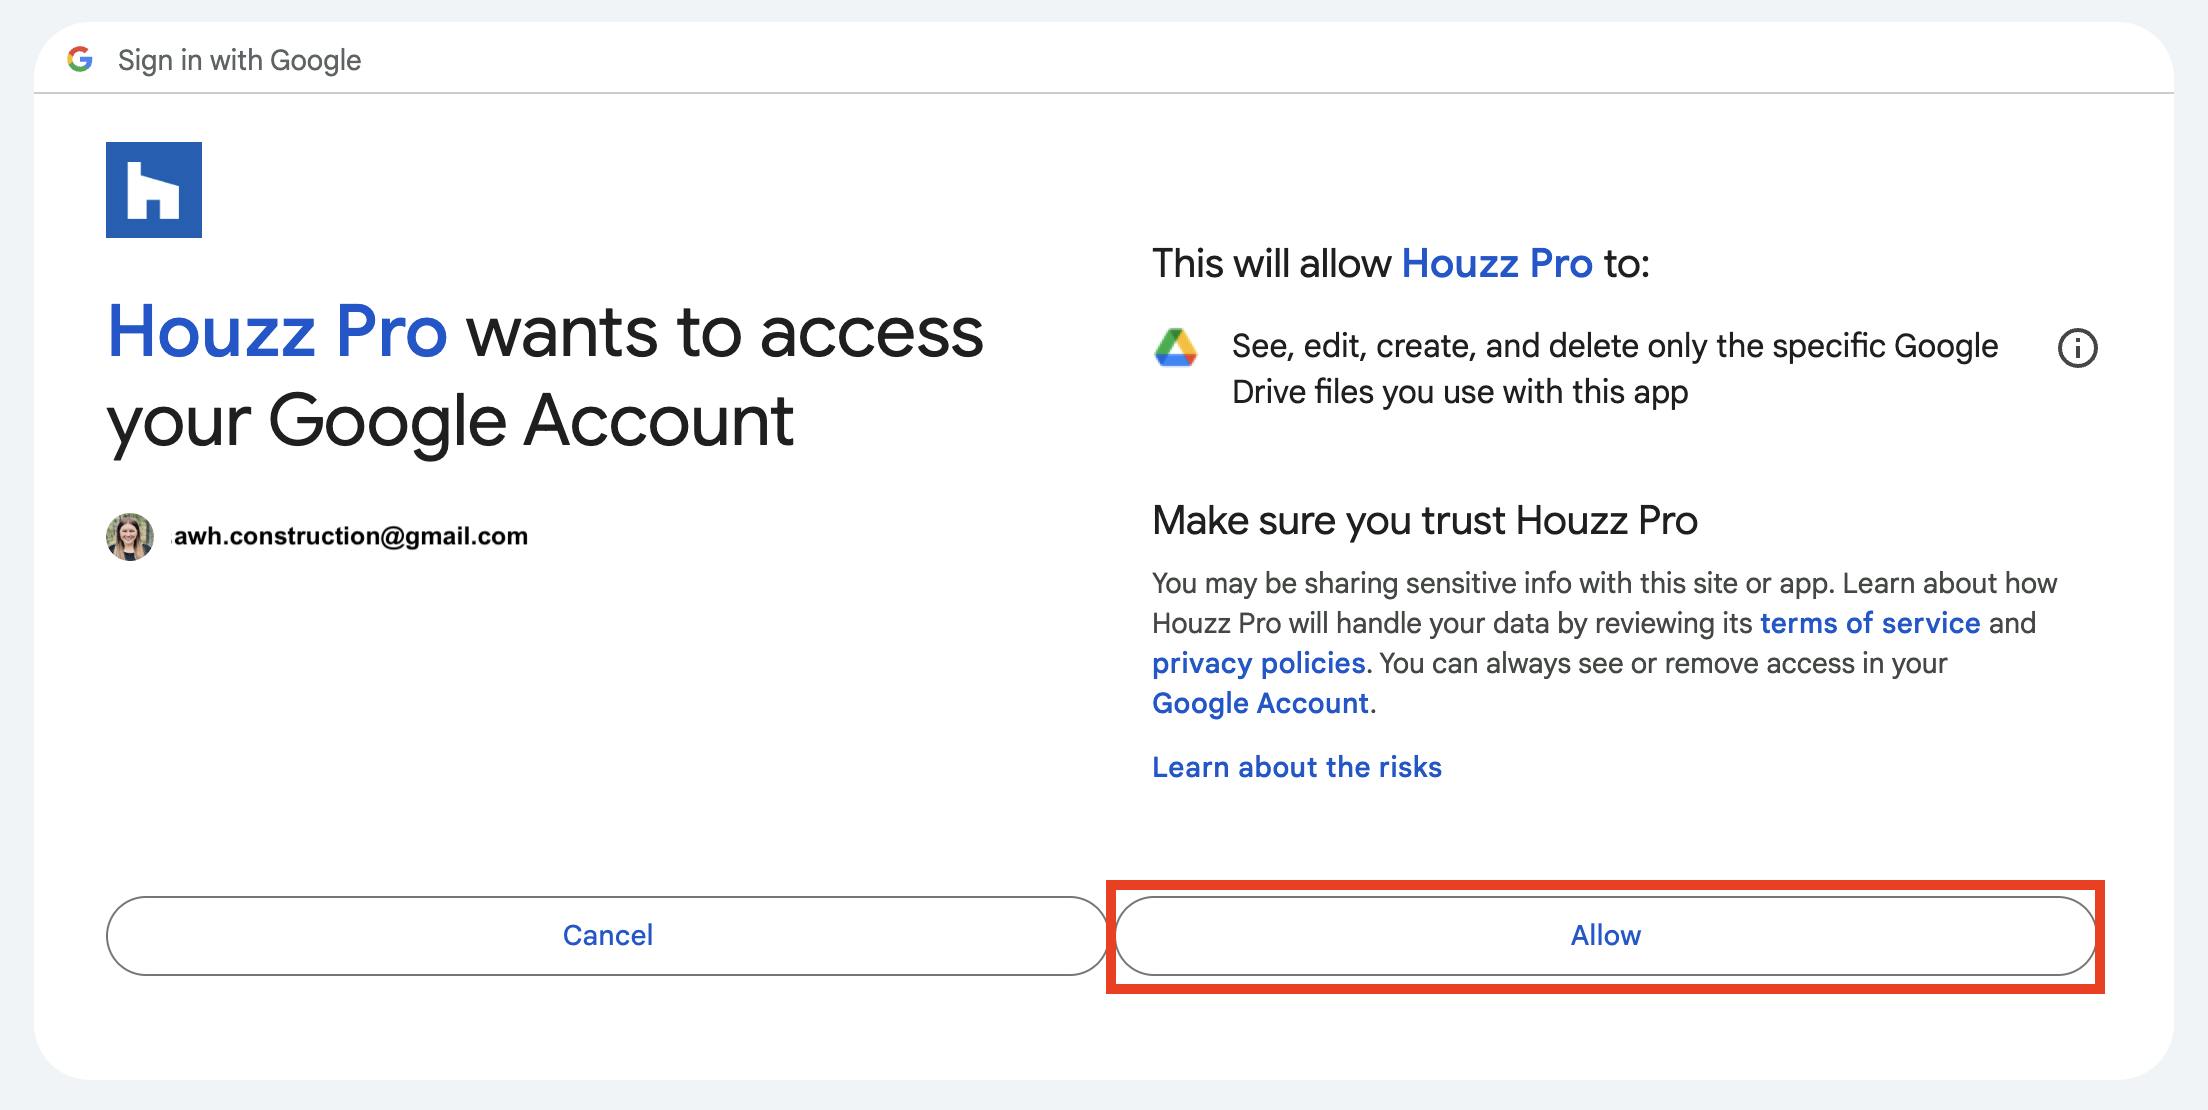This screenshot has width=2208, height=1110.
Task: Follow the Google Account link
Action: pyautogui.click(x=1260, y=703)
